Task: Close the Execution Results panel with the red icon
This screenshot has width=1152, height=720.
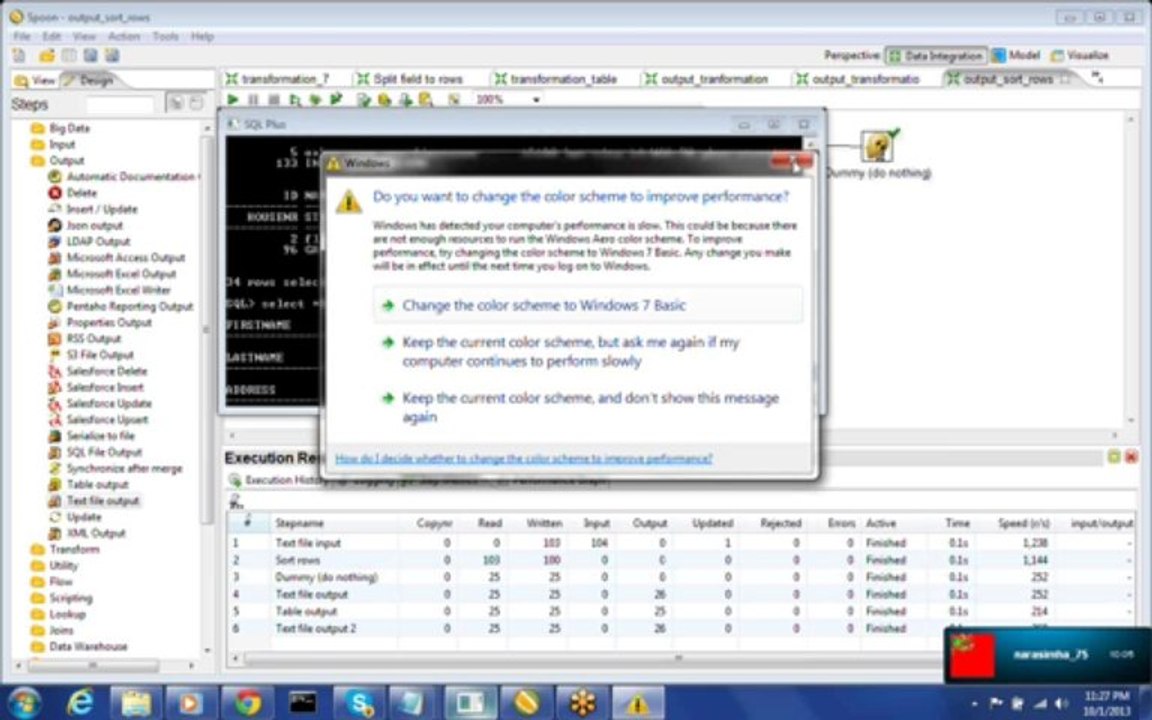Action: click(1131, 457)
